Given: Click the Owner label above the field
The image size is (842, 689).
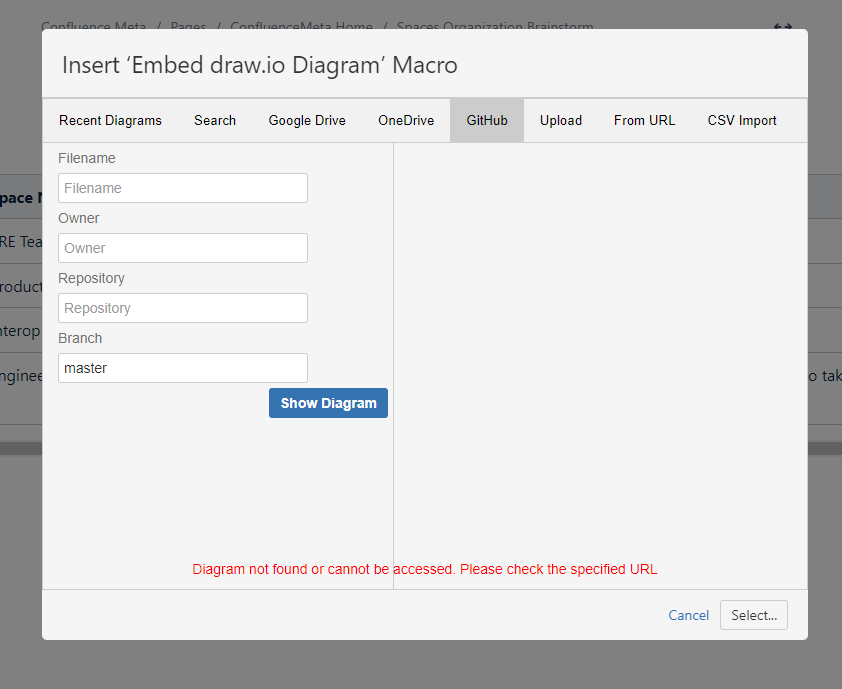Looking at the screenshot, I should click(x=78, y=219).
